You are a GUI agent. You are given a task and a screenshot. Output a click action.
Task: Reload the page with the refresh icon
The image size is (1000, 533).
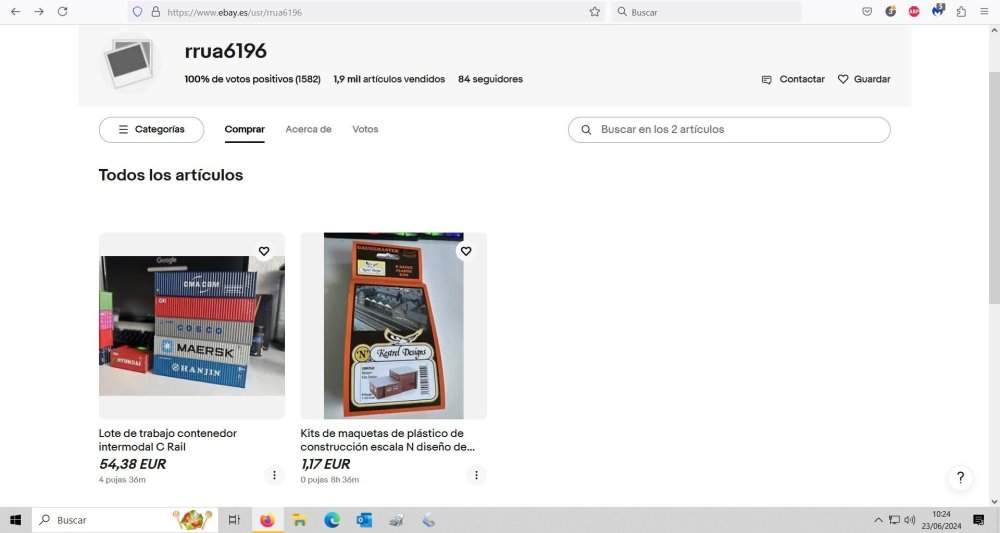(62, 11)
